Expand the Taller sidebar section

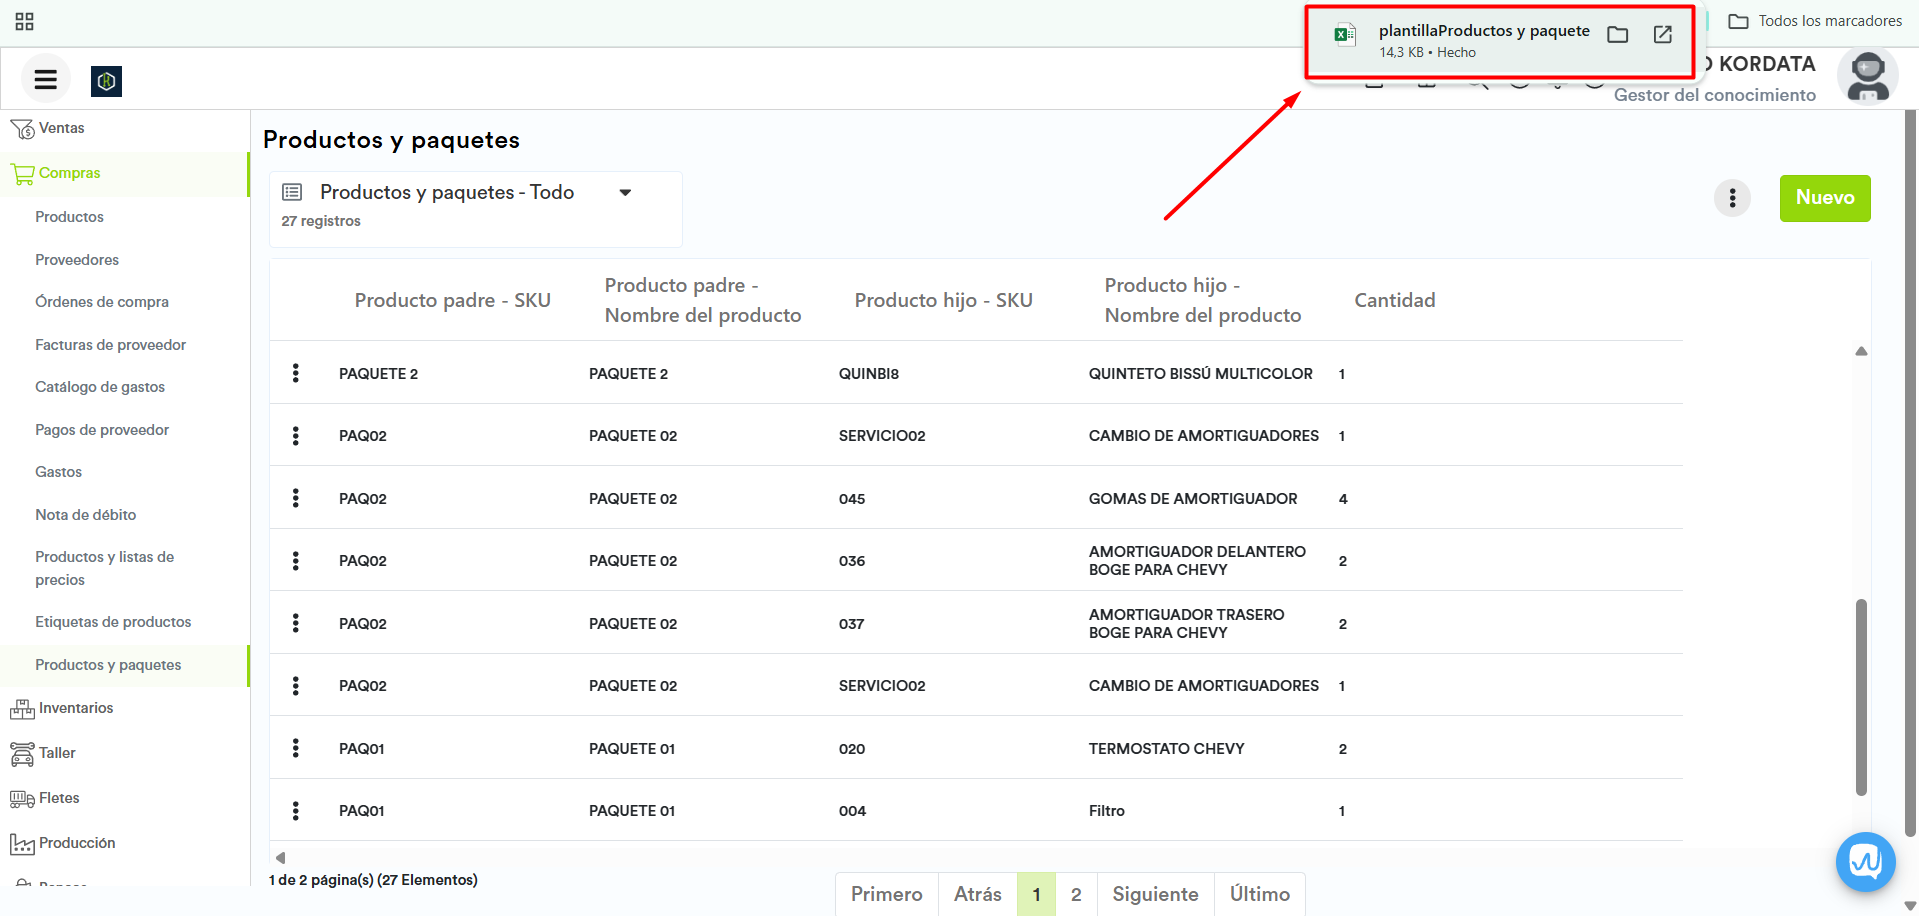pyautogui.click(x=57, y=753)
